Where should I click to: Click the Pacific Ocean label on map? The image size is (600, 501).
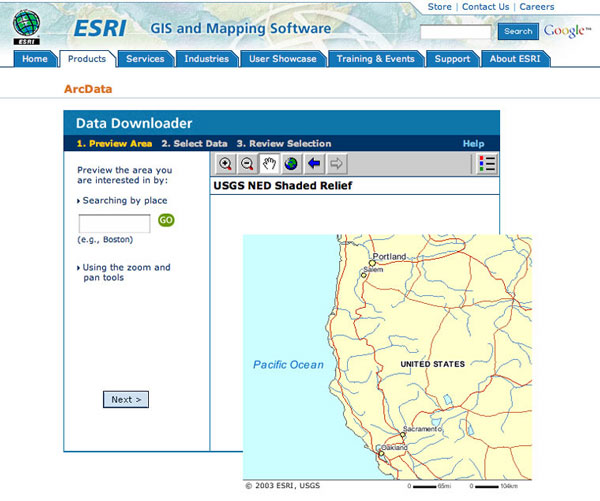(x=289, y=365)
